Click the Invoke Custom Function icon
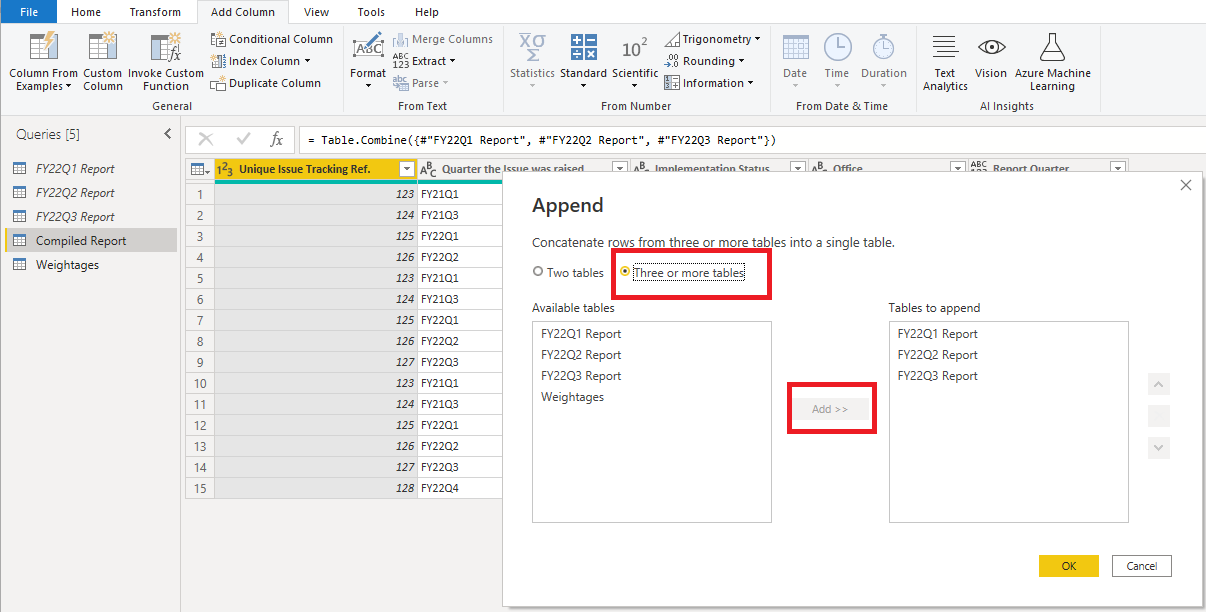This screenshot has width=1206, height=612. pos(165,47)
